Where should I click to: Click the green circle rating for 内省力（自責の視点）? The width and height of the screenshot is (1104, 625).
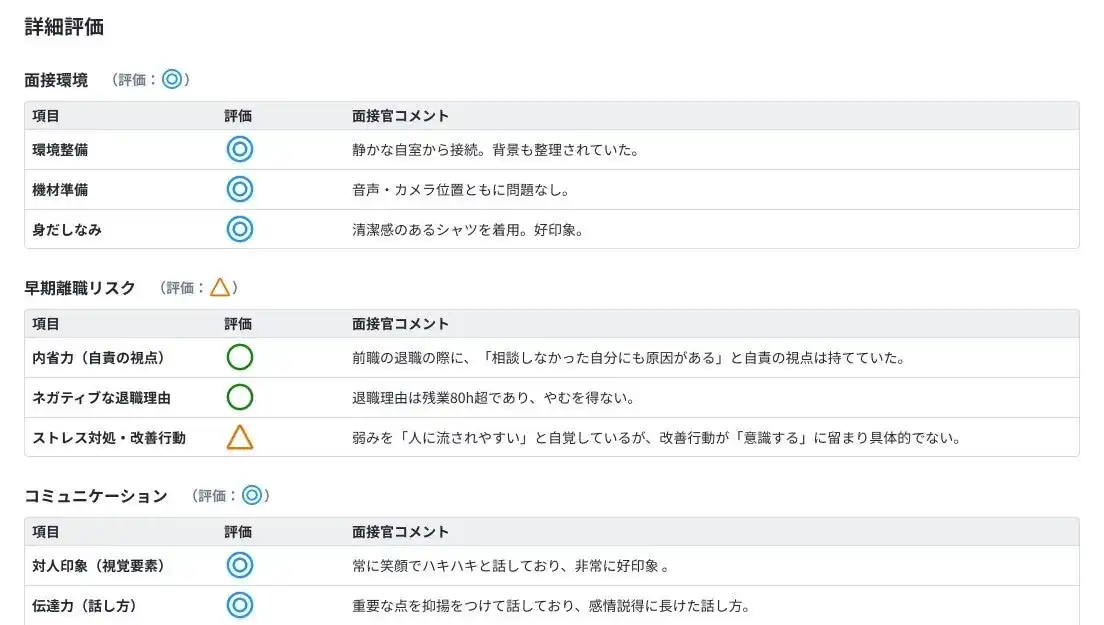[239, 357]
